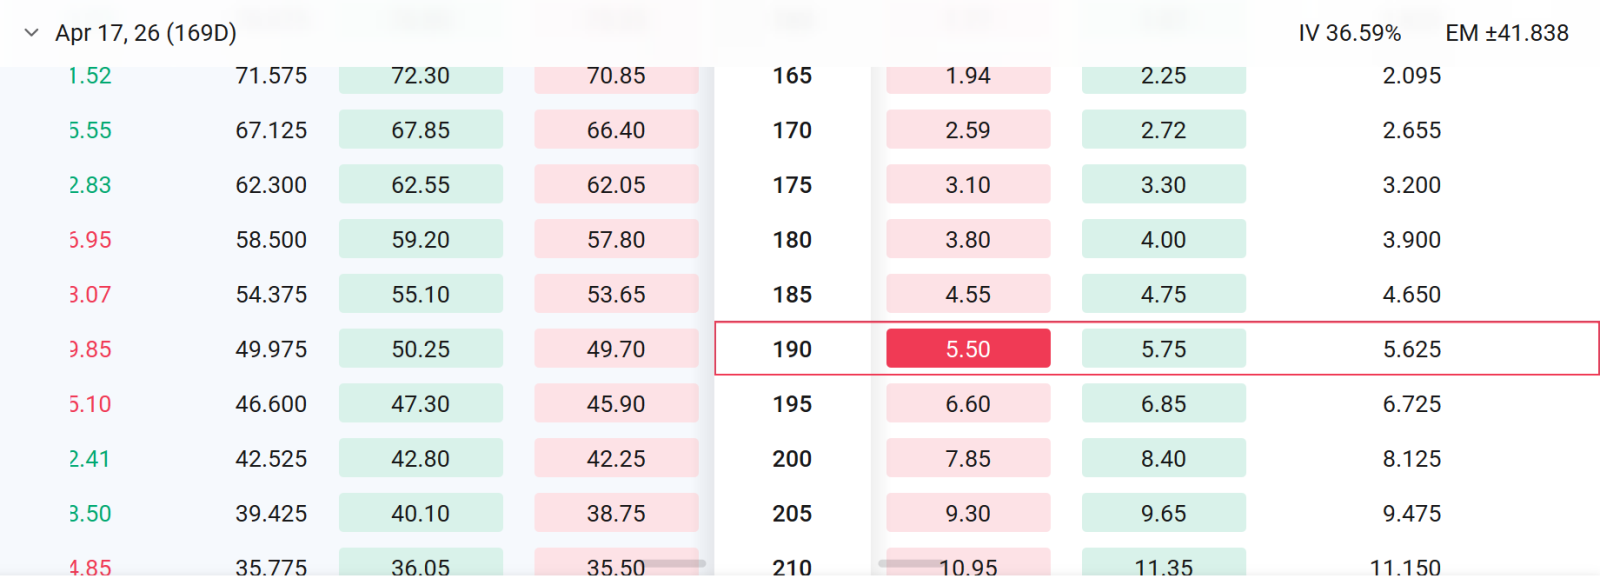Click call bid 62.55 at strike 175
The height and width of the screenshot is (585, 1600).
[421, 185]
